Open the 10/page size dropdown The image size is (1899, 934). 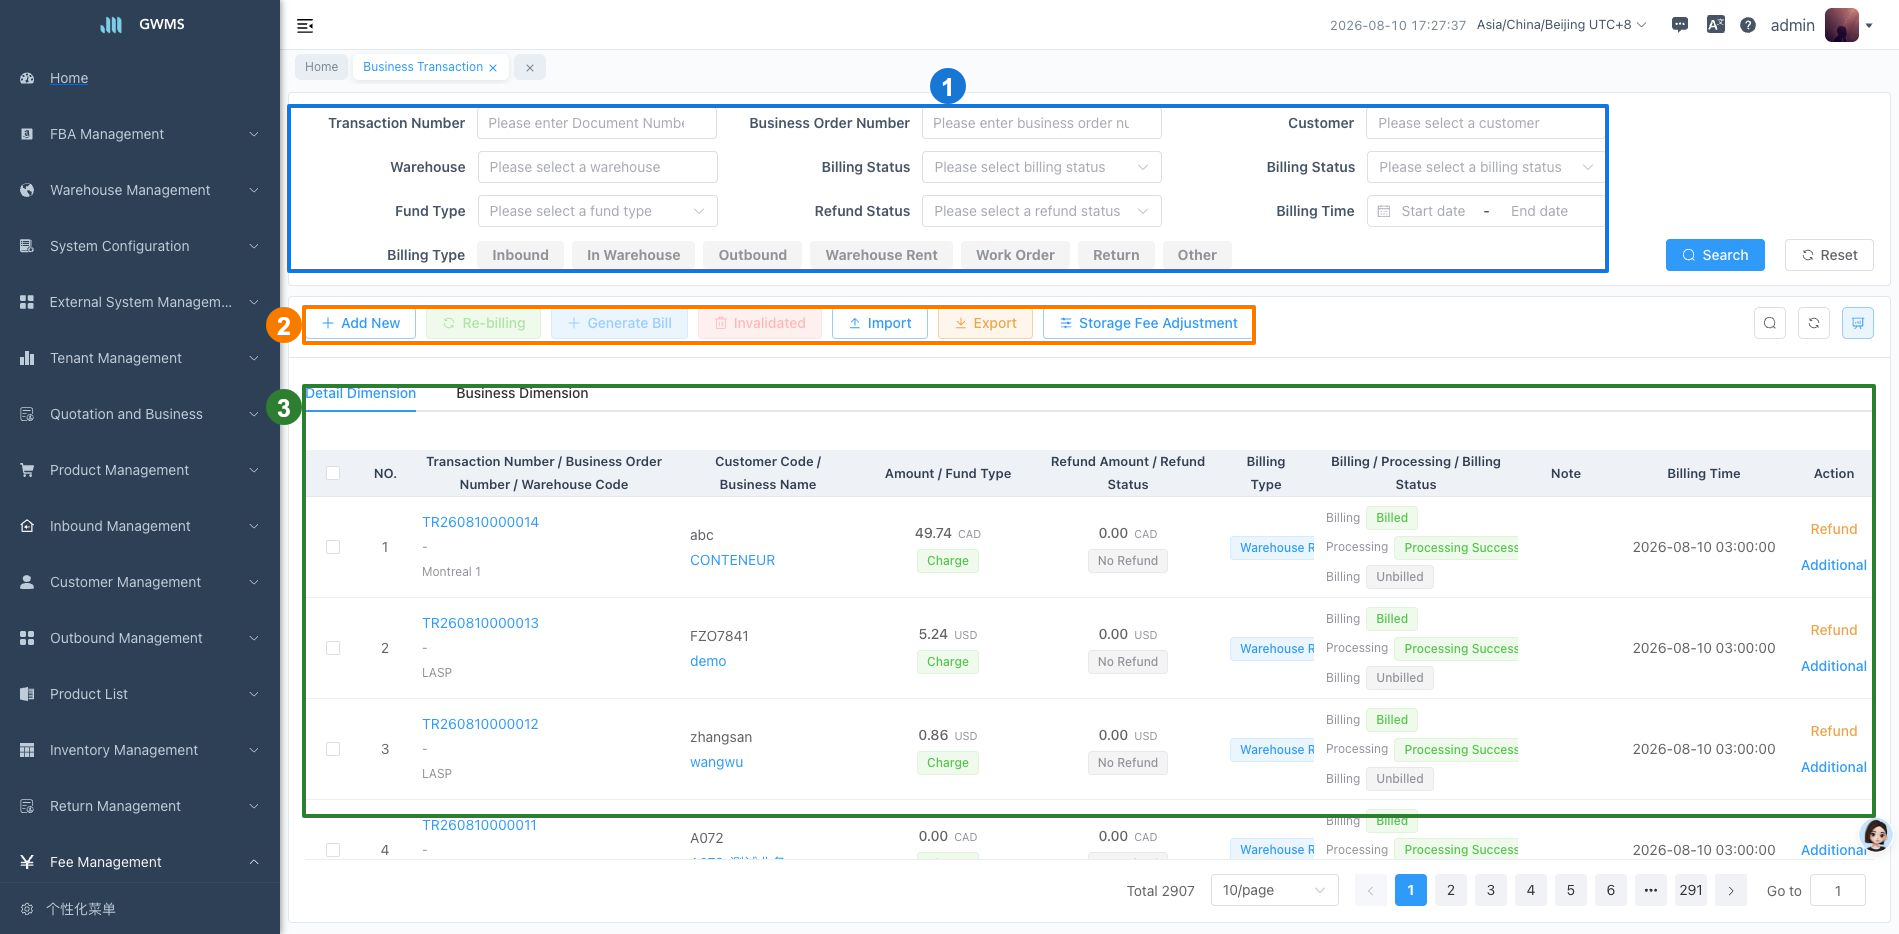click(1274, 890)
